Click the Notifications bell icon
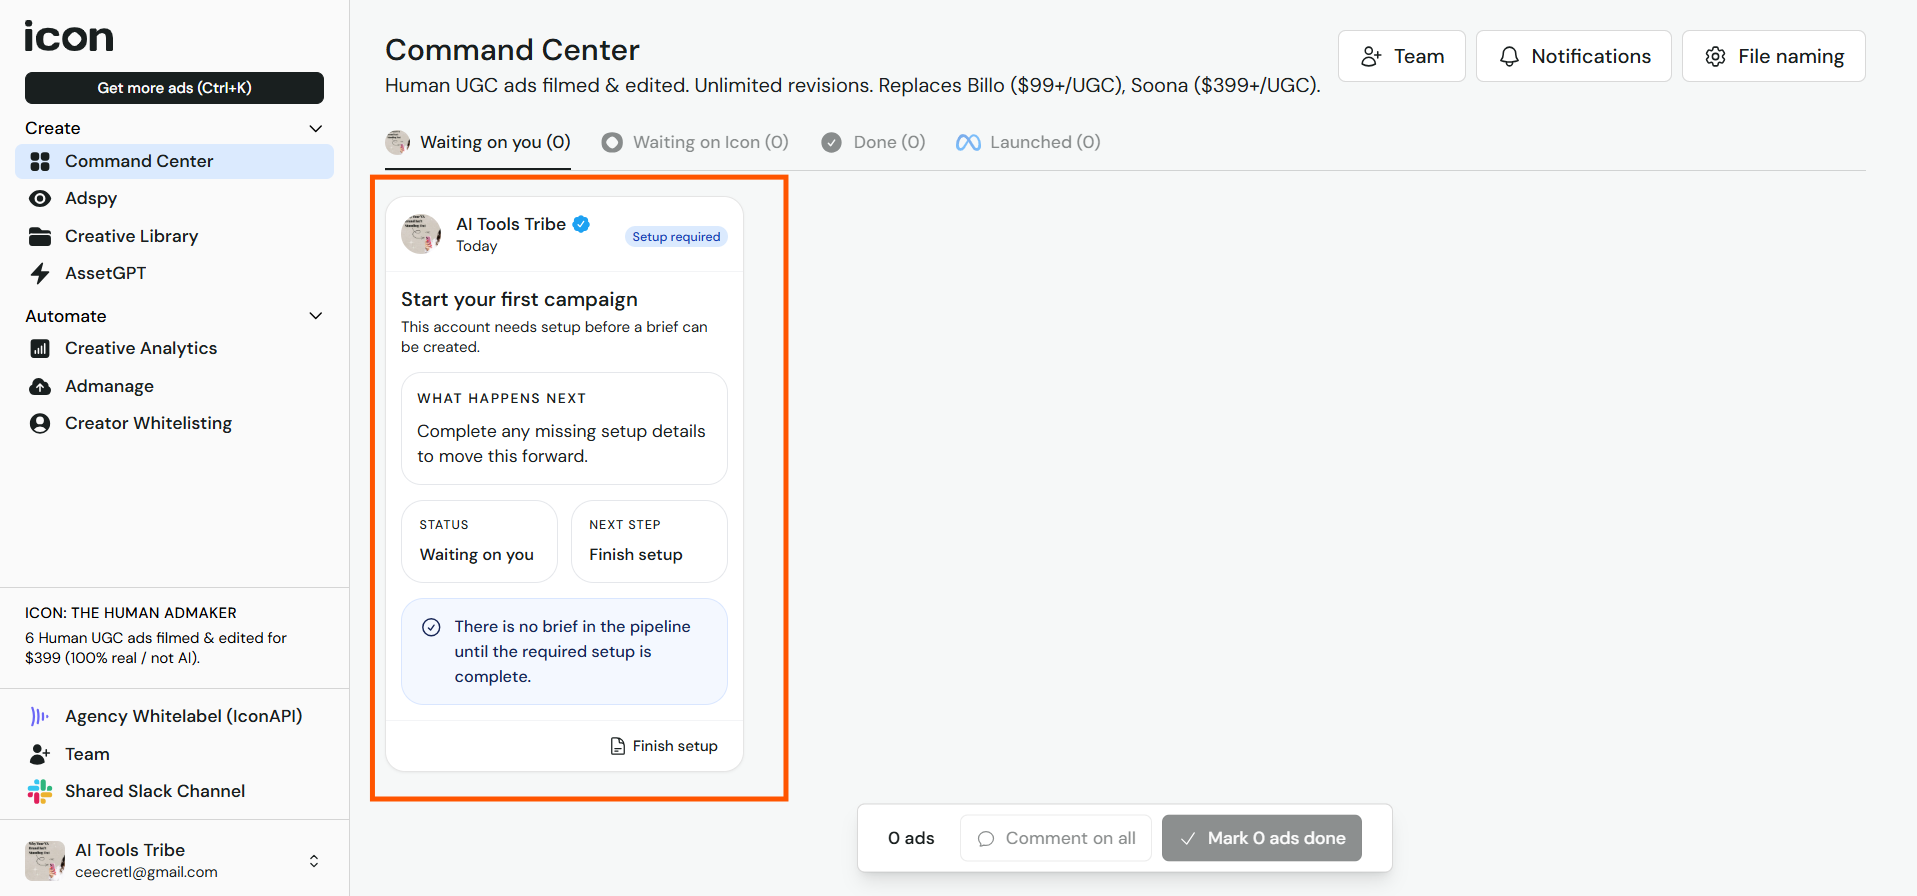The height and width of the screenshot is (896, 1917). pyautogui.click(x=1509, y=57)
